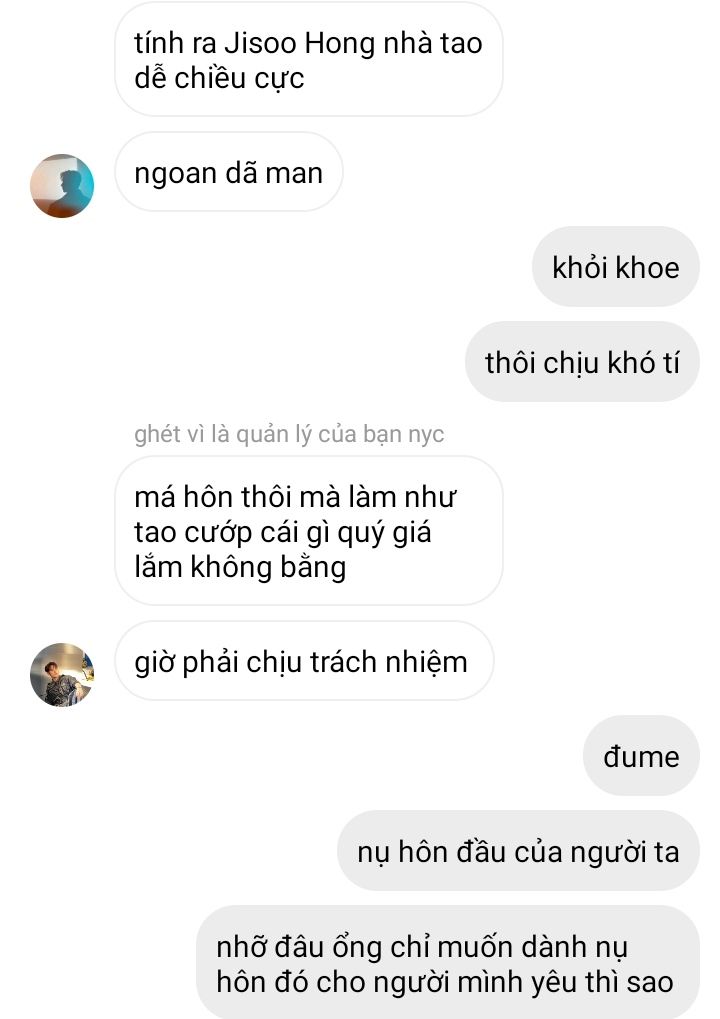This screenshot has width=720, height=1019.
Task: Tap the line "nhỡ đâu ổng chỉ muốn dành nụ"
Action: 422,946
